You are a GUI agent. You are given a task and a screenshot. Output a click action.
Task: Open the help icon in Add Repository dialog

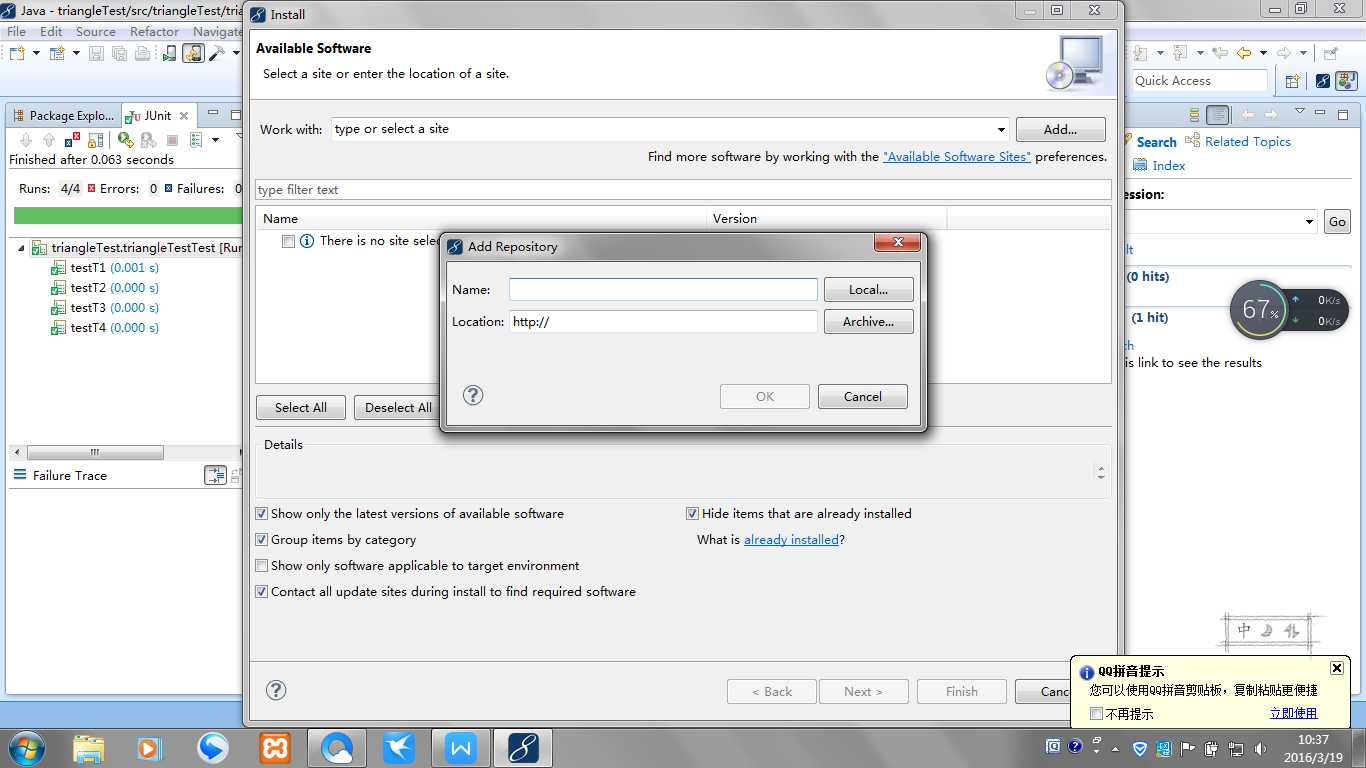[474, 395]
